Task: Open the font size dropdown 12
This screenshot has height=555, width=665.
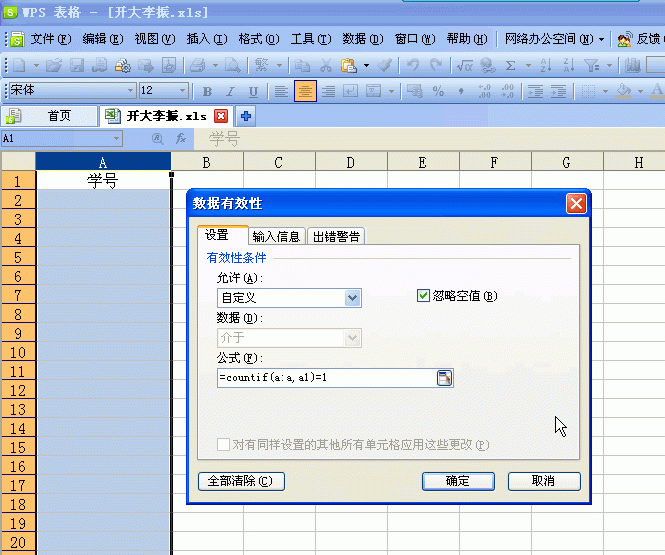Action: click(x=182, y=90)
